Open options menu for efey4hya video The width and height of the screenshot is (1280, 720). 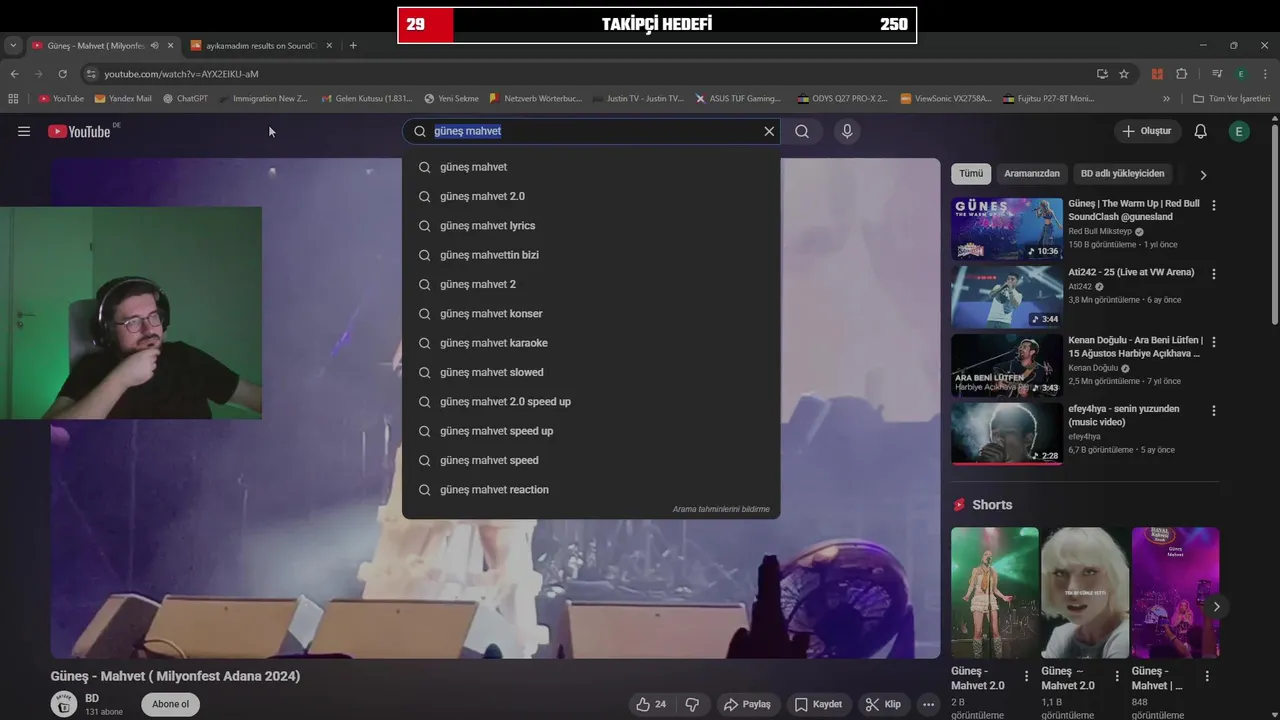click(x=1214, y=410)
